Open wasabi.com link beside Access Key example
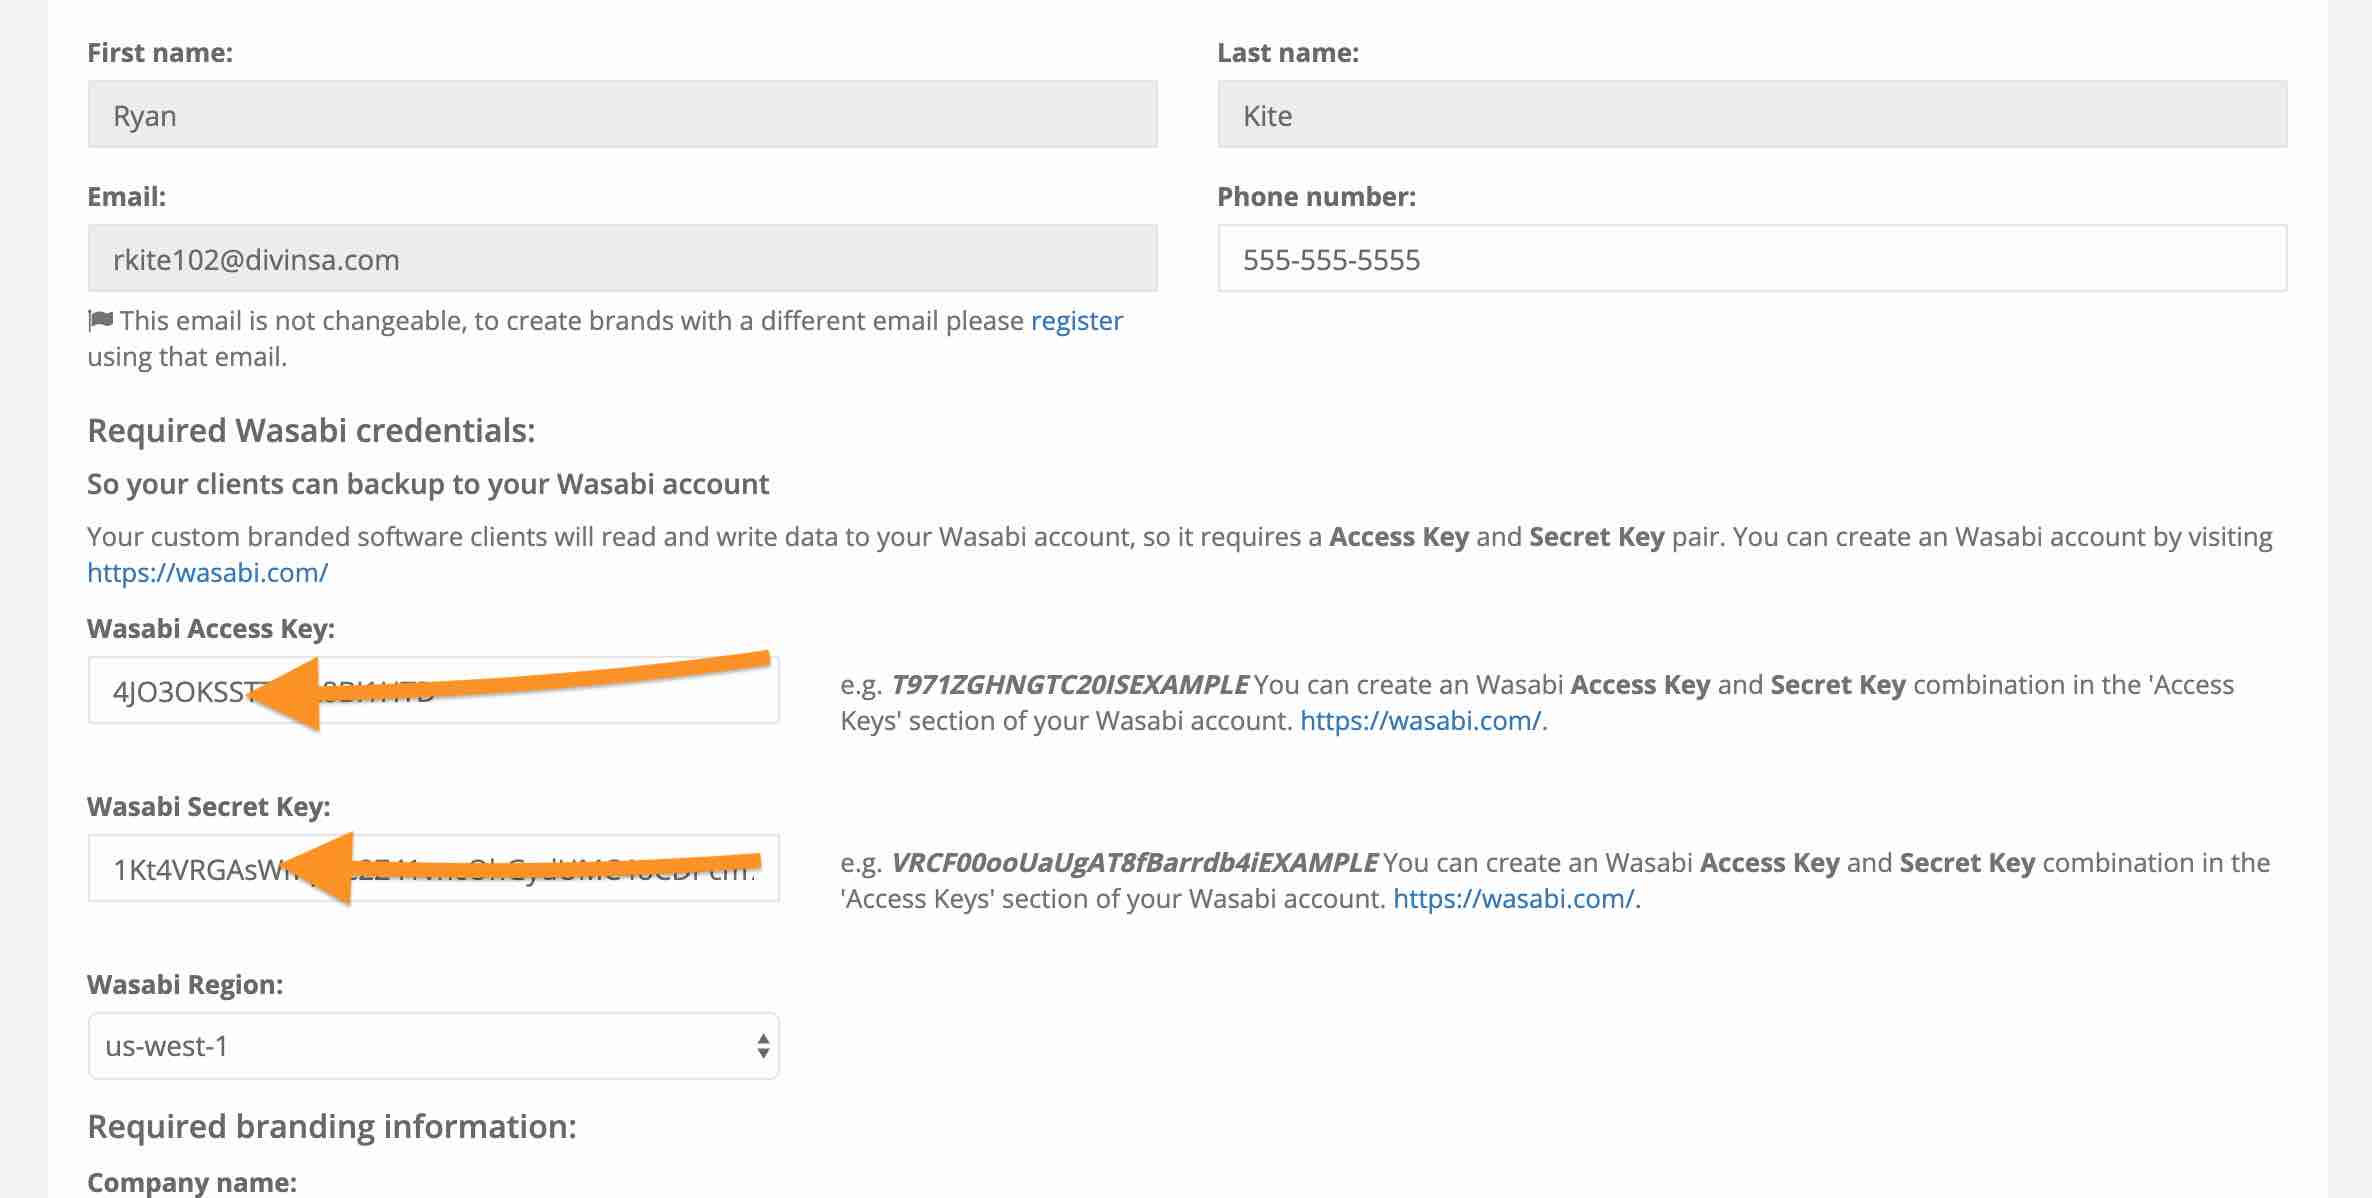 [1420, 721]
